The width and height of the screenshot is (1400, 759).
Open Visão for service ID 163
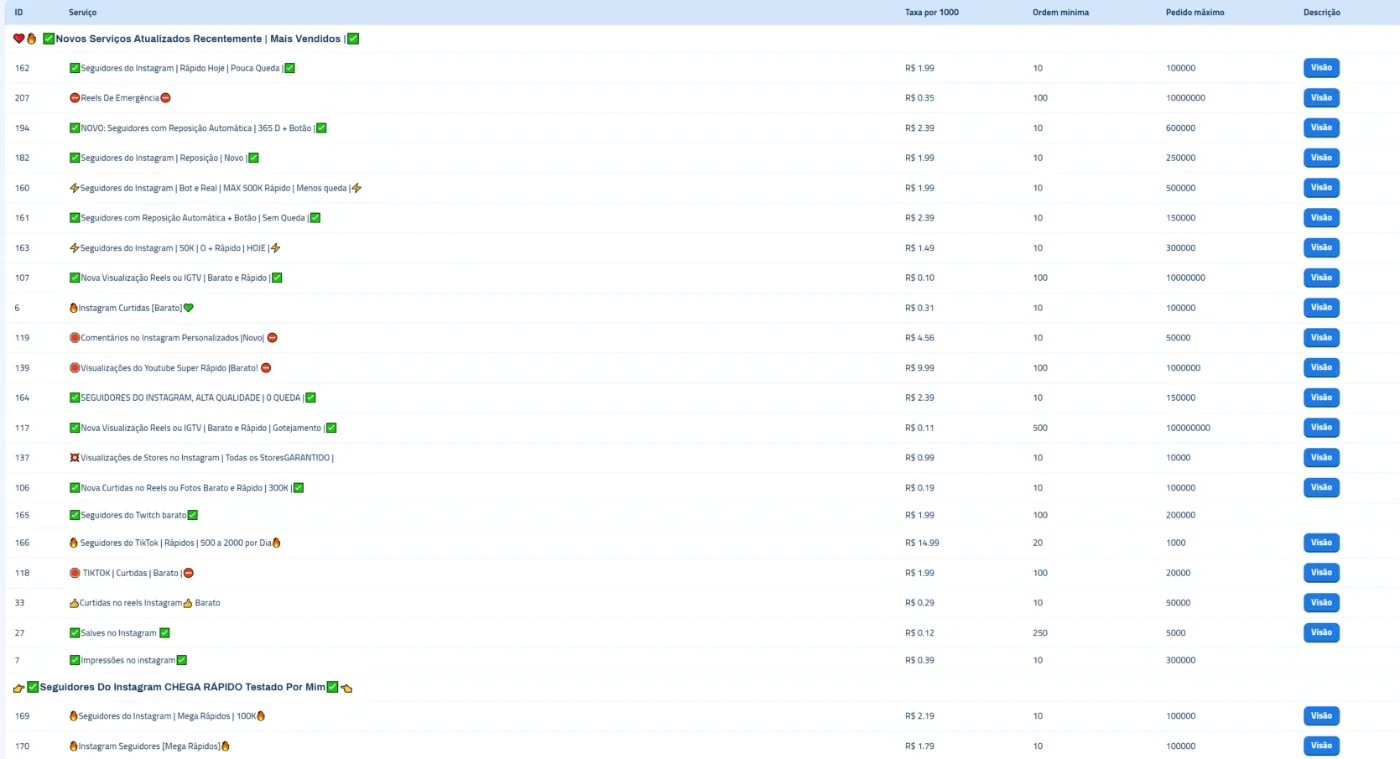pyautogui.click(x=1321, y=248)
